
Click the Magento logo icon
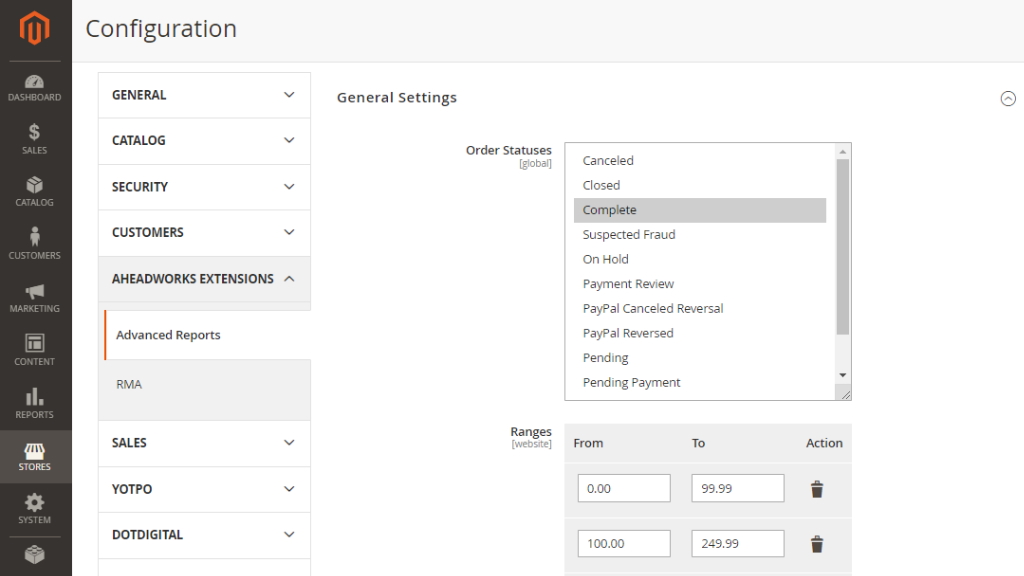coord(35,29)
